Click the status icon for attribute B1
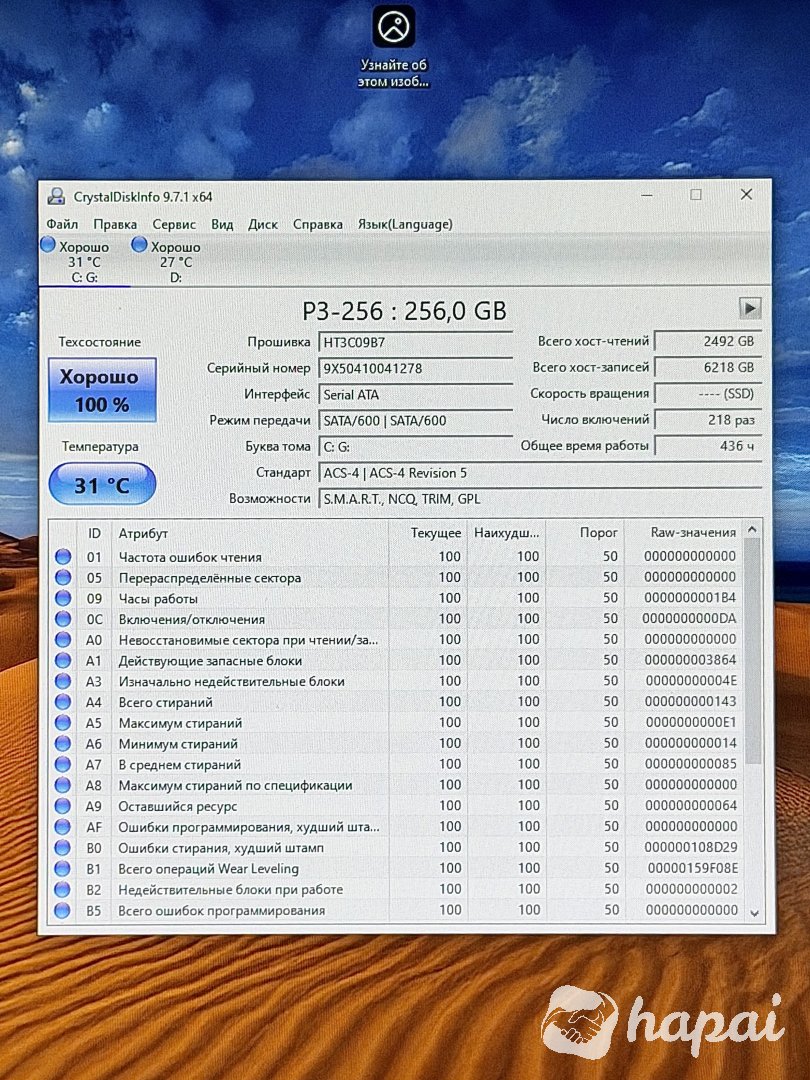 tap(63, 869)
